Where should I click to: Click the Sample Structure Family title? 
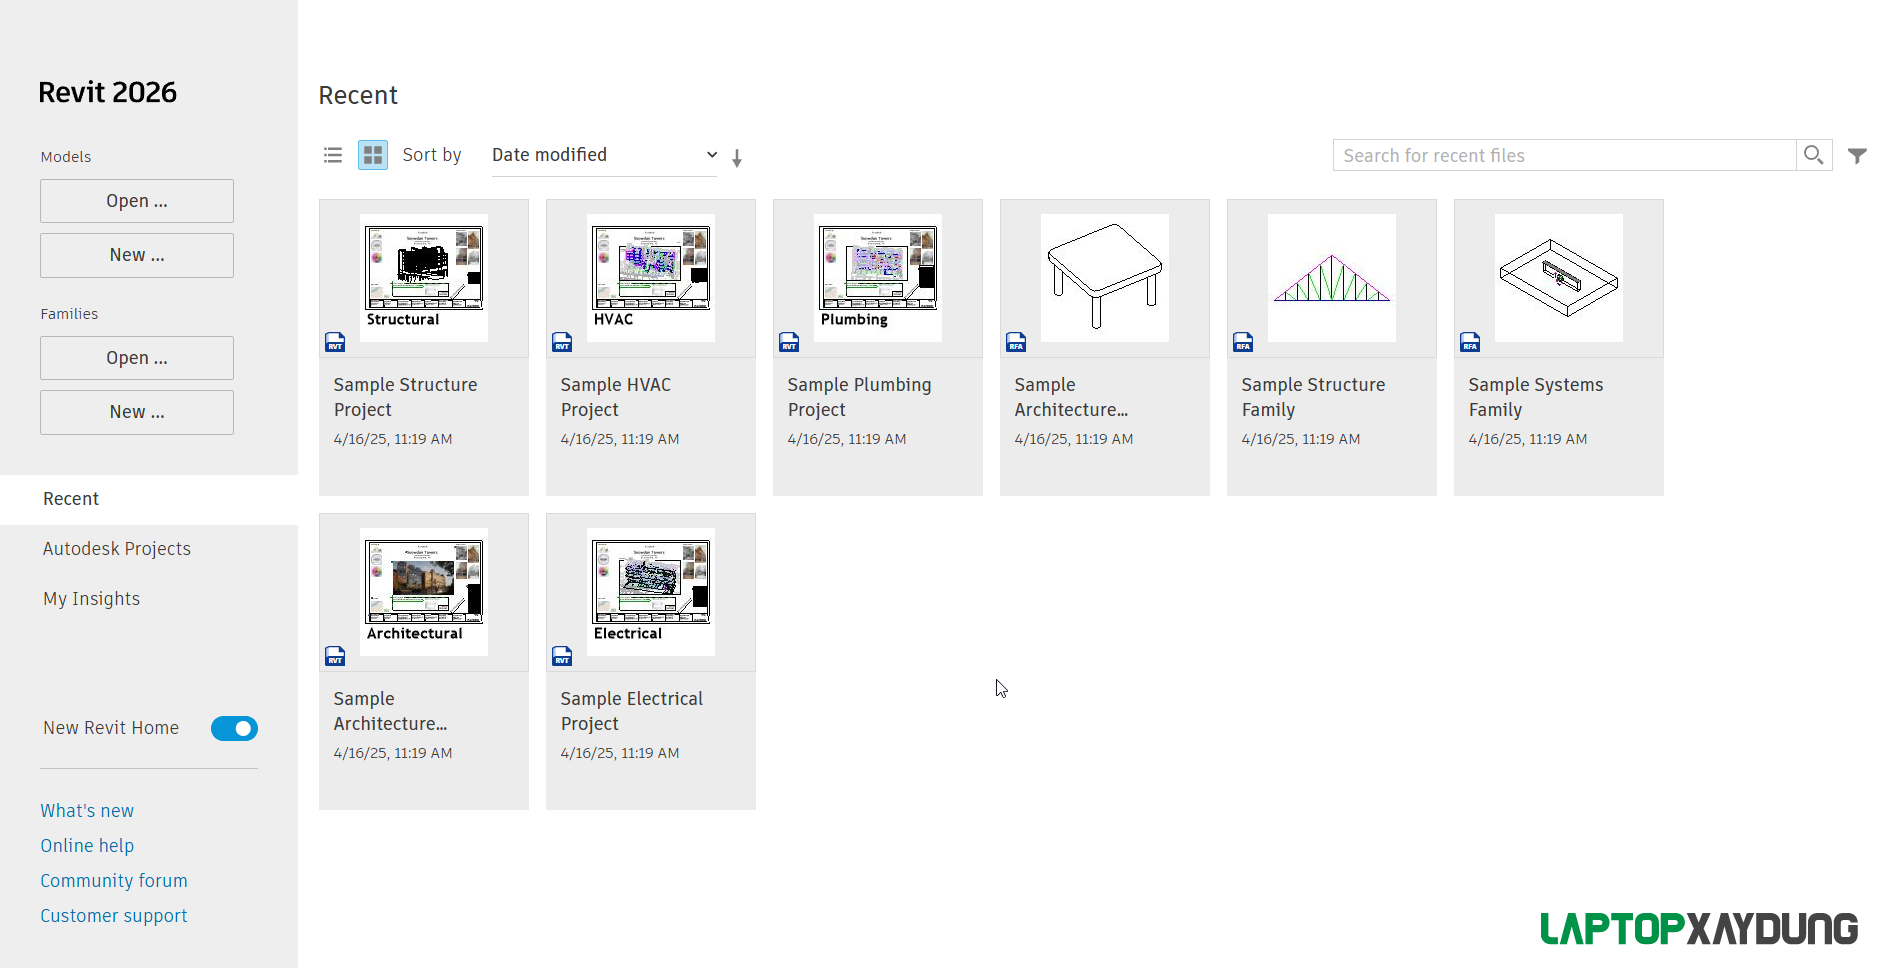(1313, 397)
